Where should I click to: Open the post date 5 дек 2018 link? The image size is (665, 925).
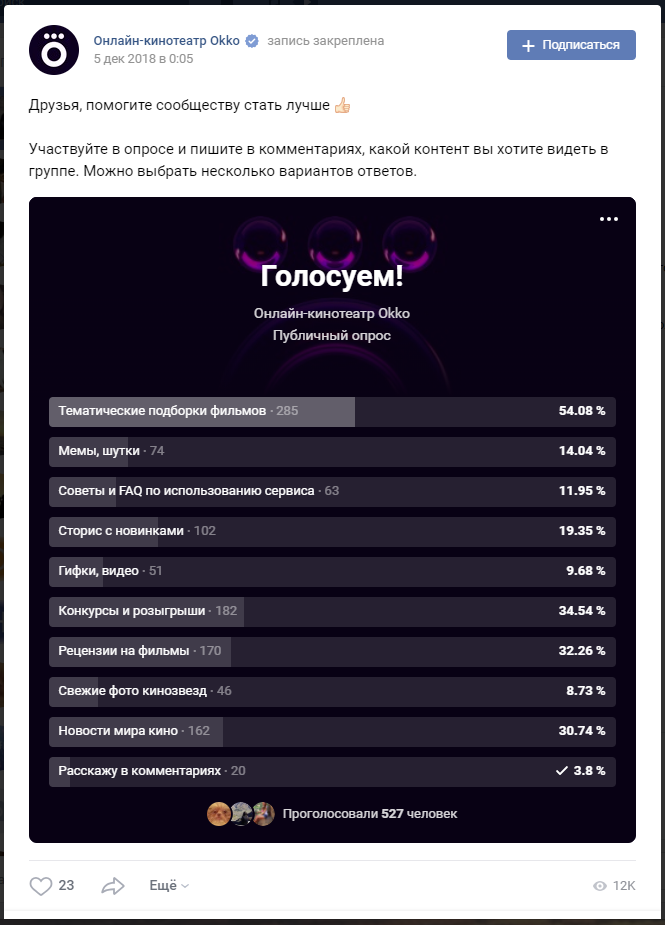click(x=143, y=59)
